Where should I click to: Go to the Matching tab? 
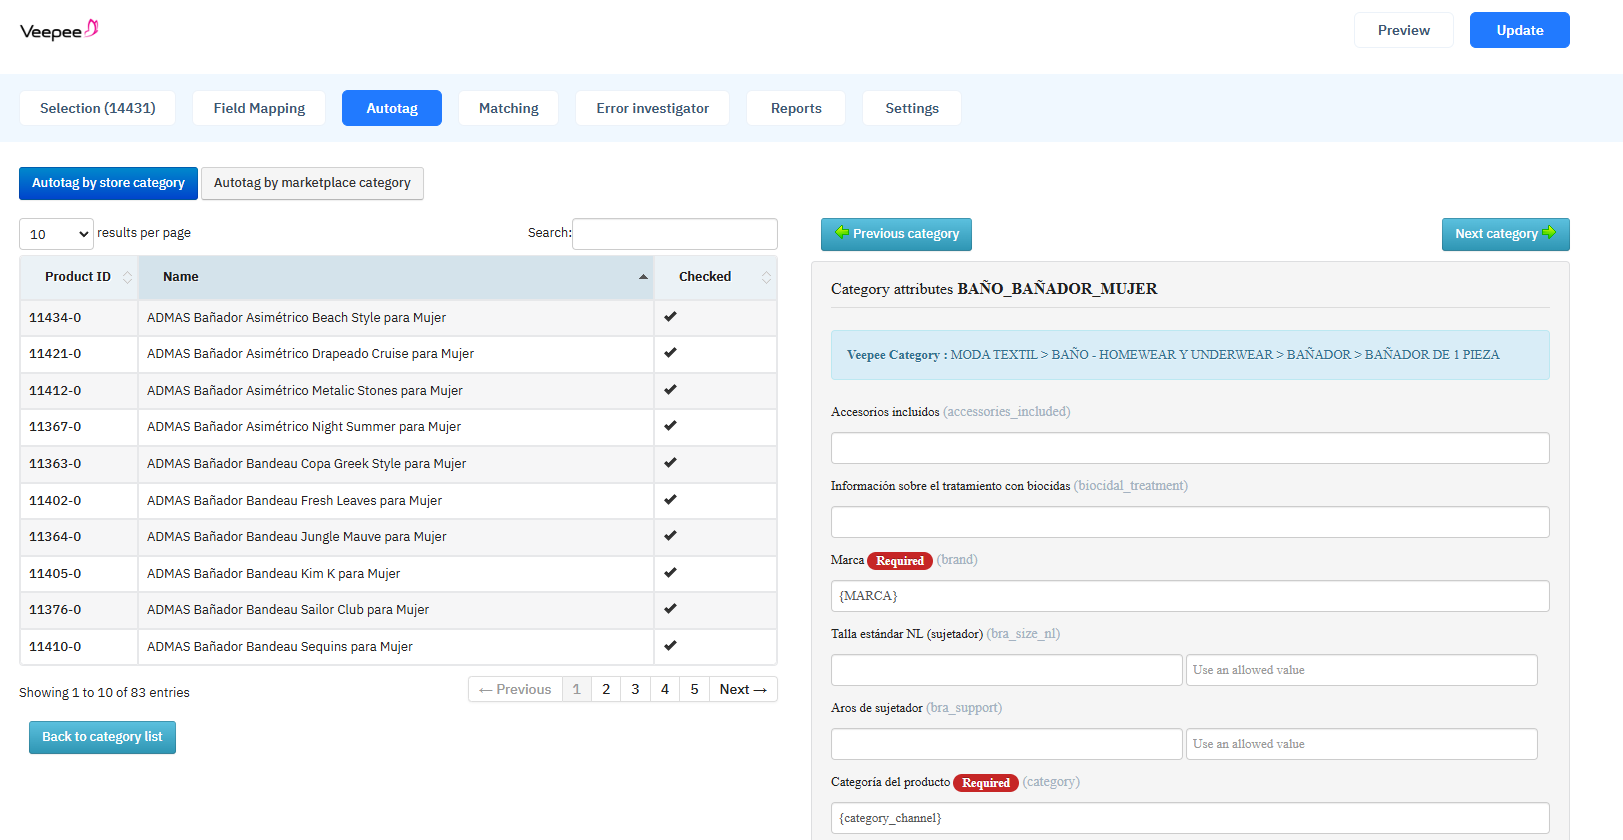click(x=509, y=108)
